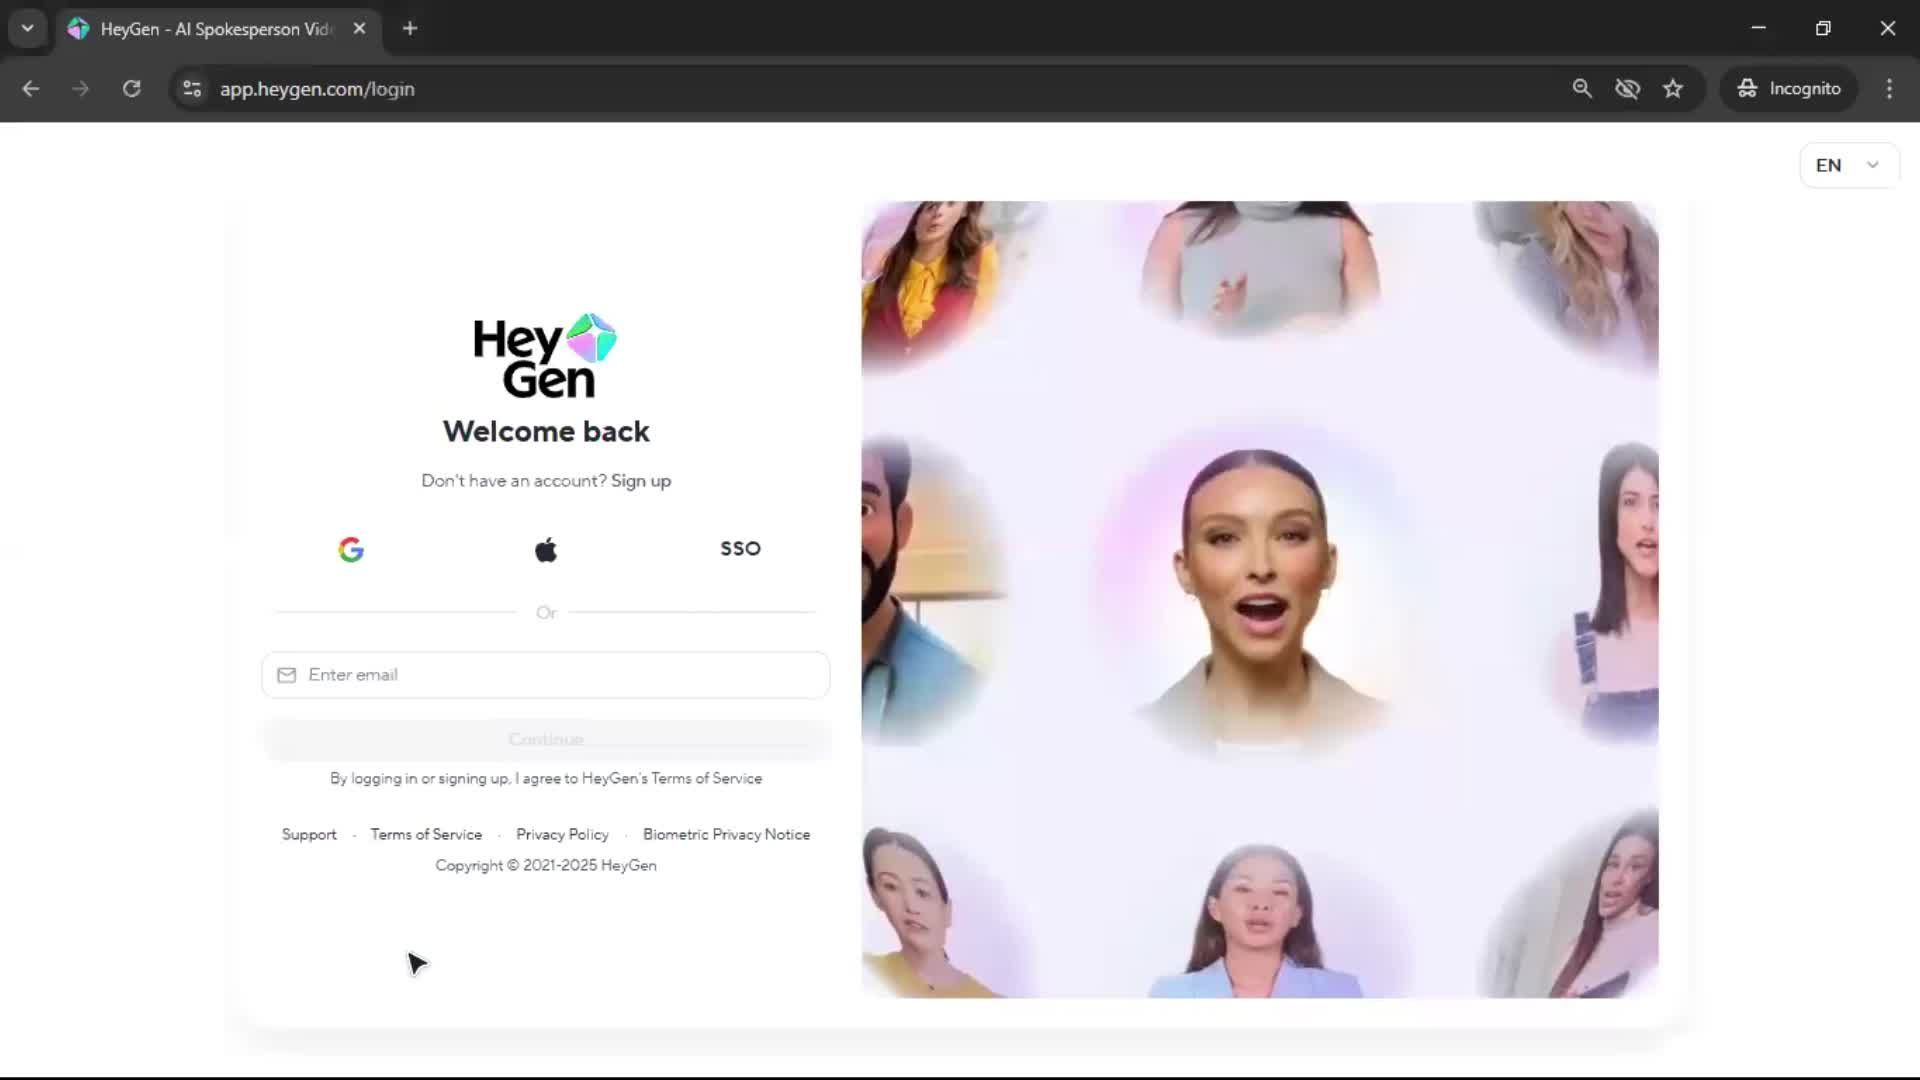Open a new browser tab
This screenshot has width=1920, height=1080.
point(410,28)
